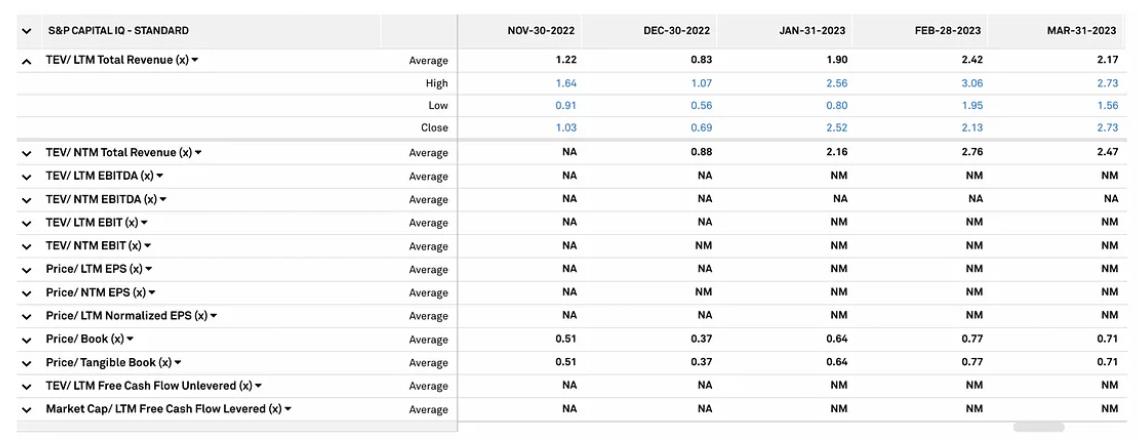The image size is (1138, 440).
Task: Click the Low value 0.56 for Dec-30-2022
Action: click(x=701, y=105)
